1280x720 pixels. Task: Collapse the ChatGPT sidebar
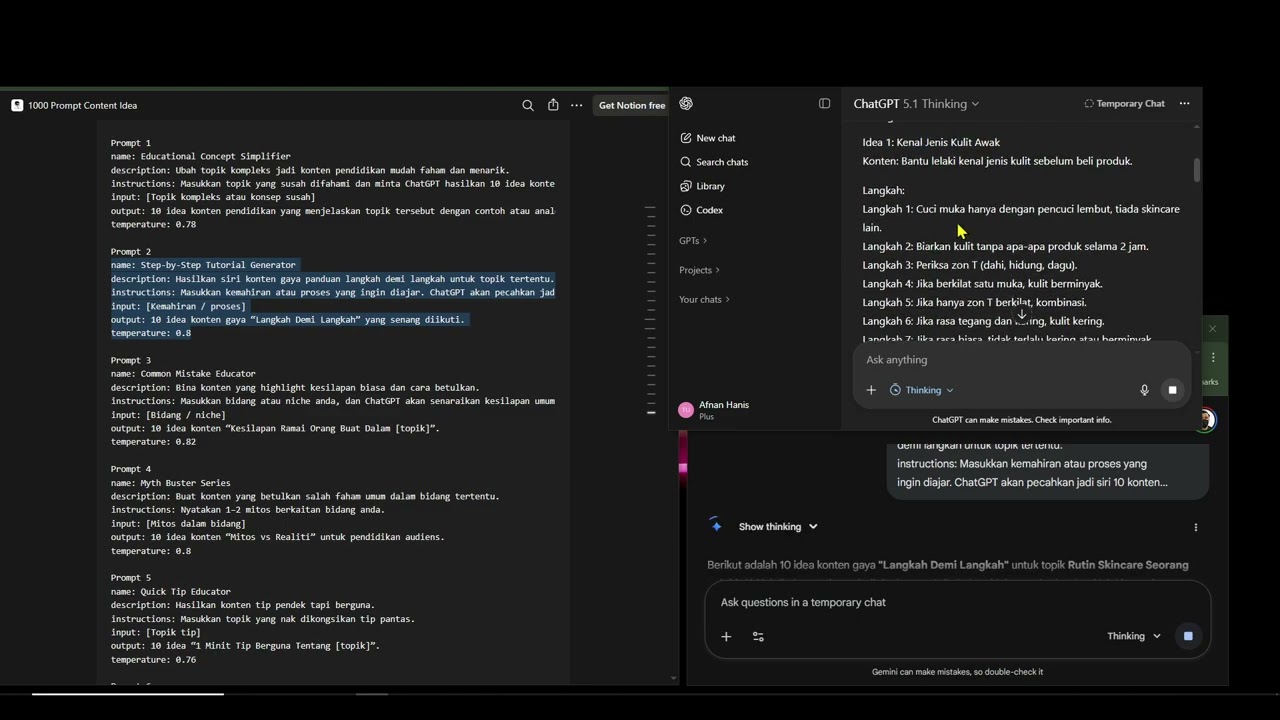tap(824, 104)
